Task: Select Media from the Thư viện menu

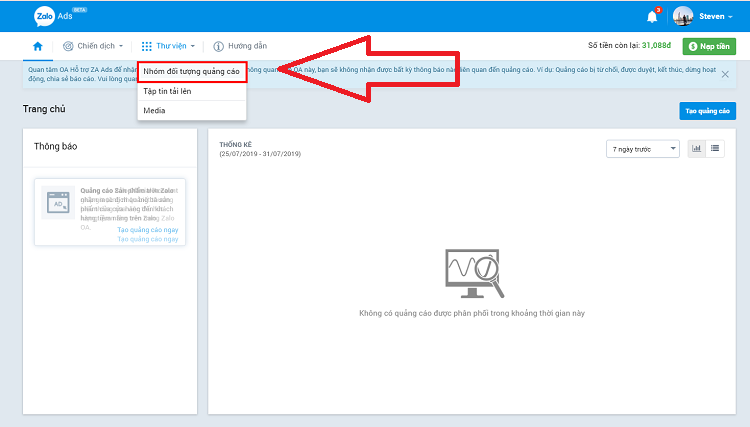Action: (x=154, y=110)
